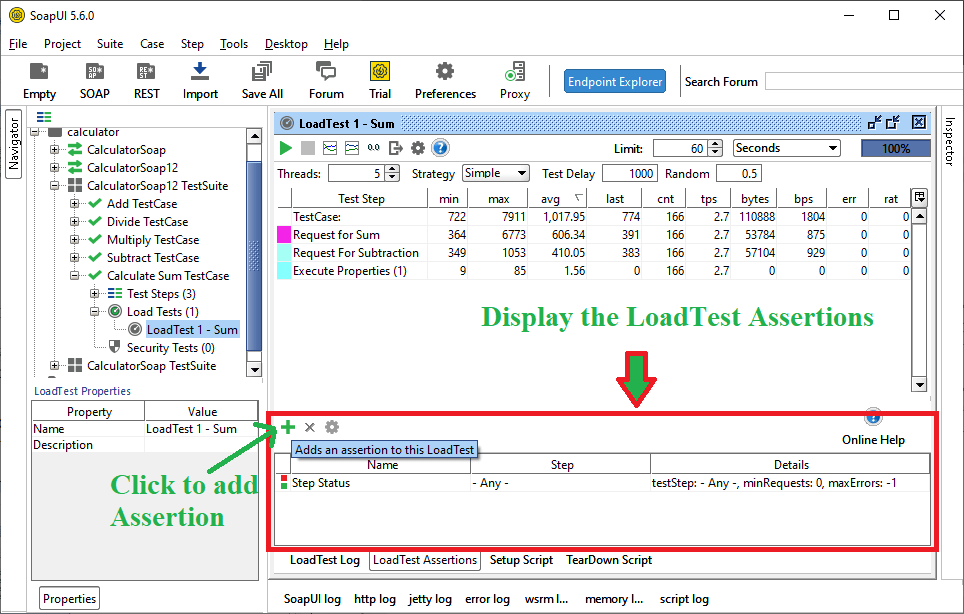964x614 pixels.
Task: Increase the Limit value with stepper
Action: click(x=716, y=144)
